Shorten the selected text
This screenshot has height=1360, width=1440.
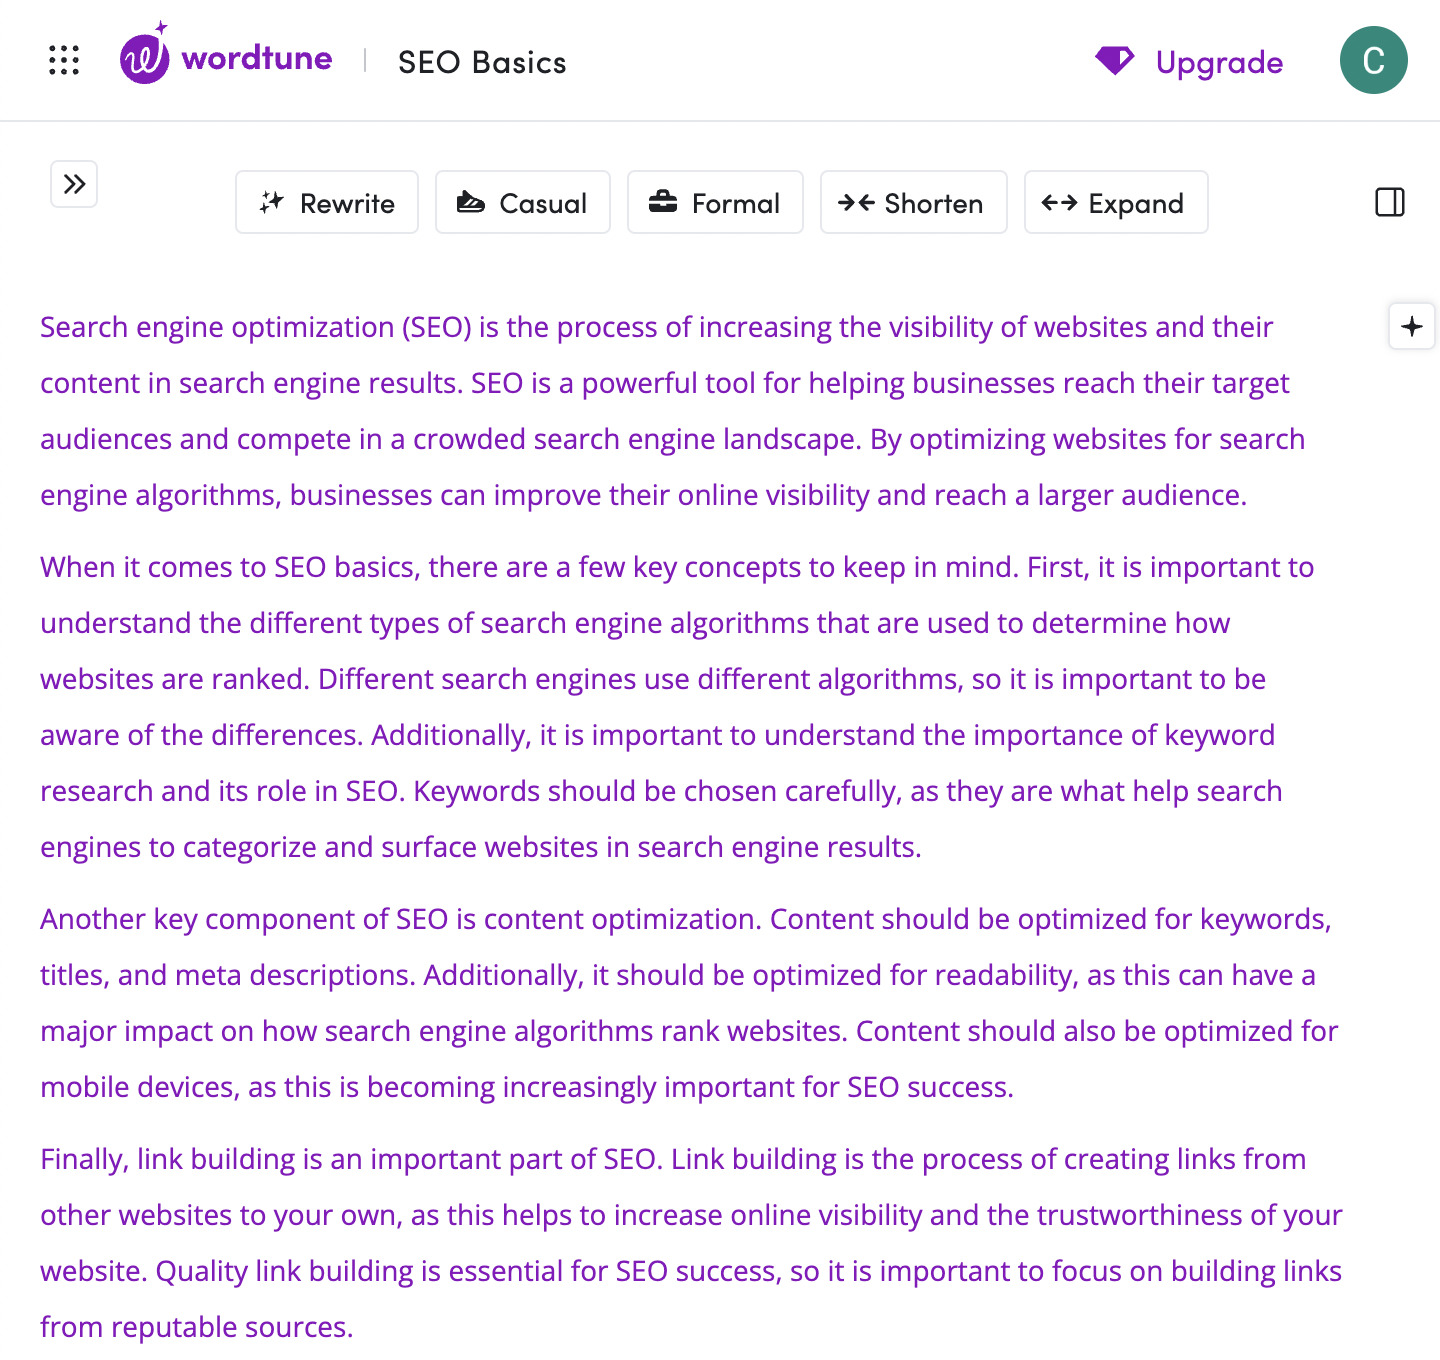click(913, 203)
